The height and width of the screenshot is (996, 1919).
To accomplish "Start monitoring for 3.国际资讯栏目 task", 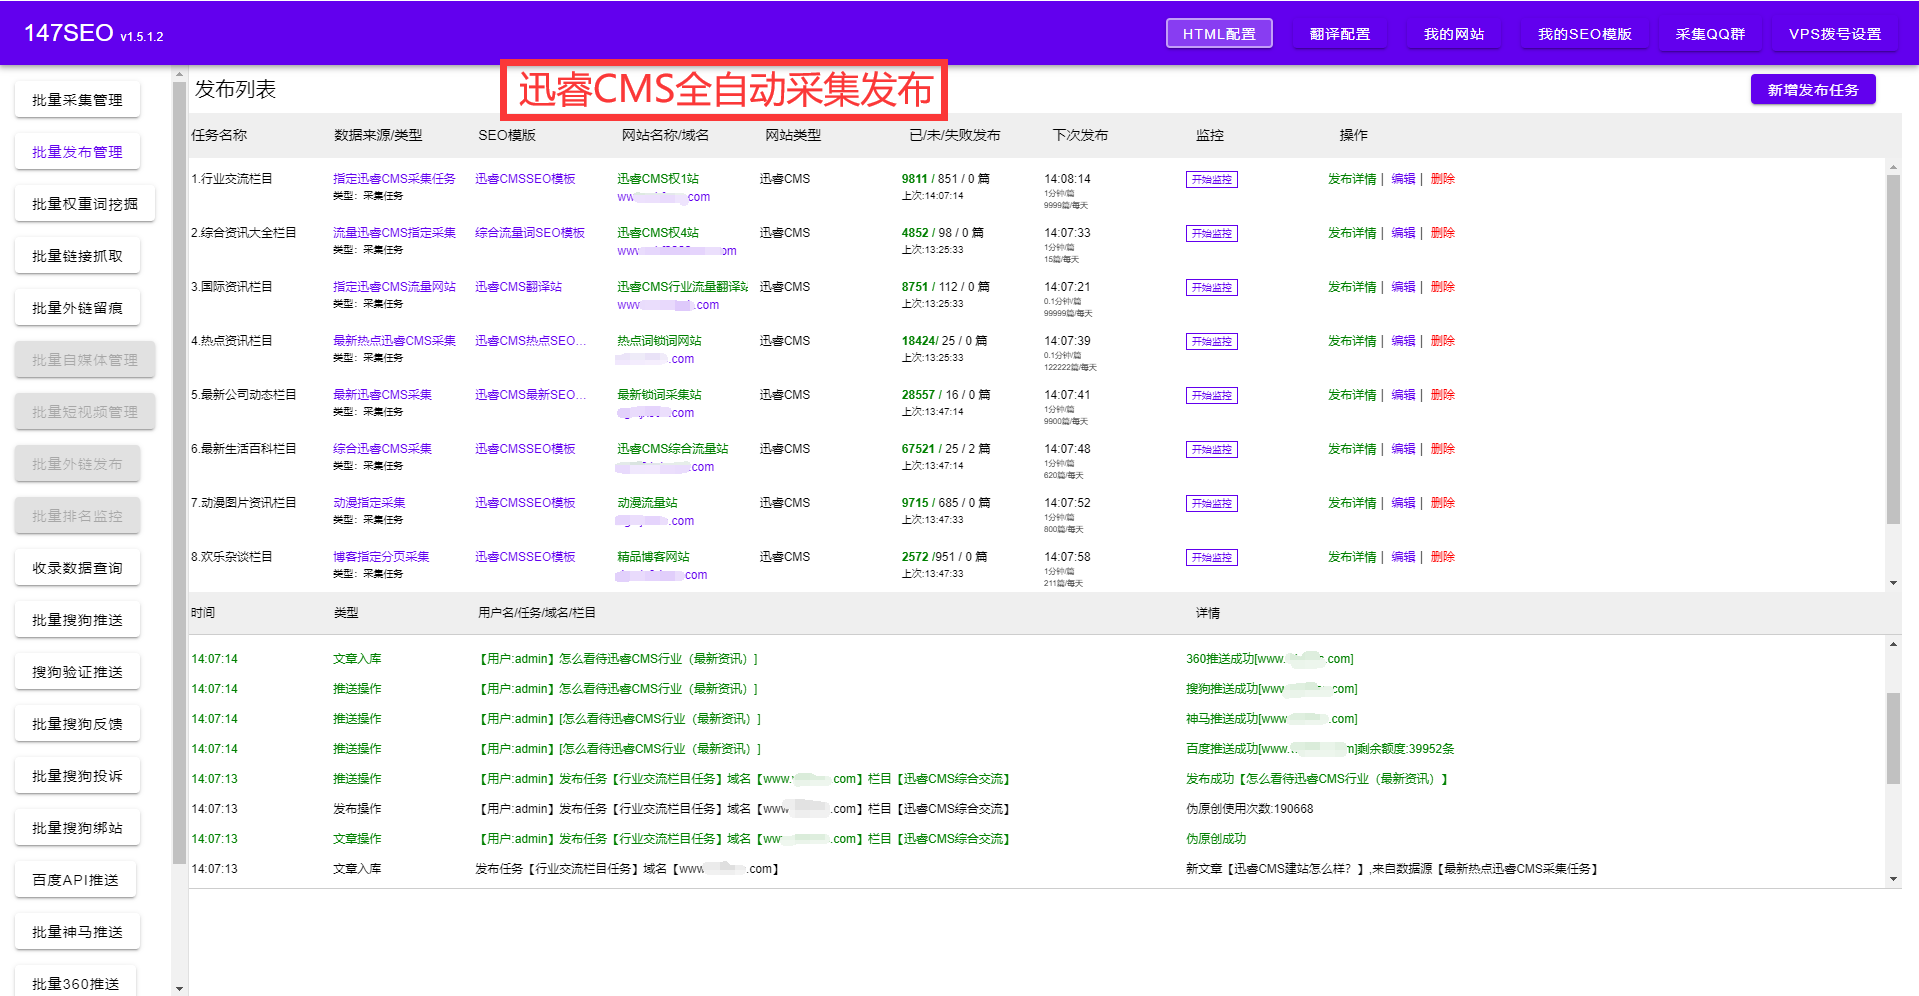I will (x=1211, y=288).
